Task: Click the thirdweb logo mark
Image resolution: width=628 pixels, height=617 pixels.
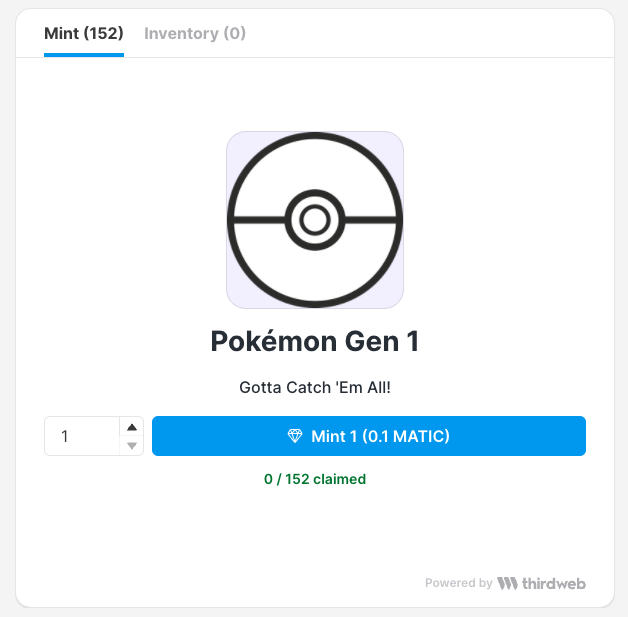Action: tap(507, 583)
